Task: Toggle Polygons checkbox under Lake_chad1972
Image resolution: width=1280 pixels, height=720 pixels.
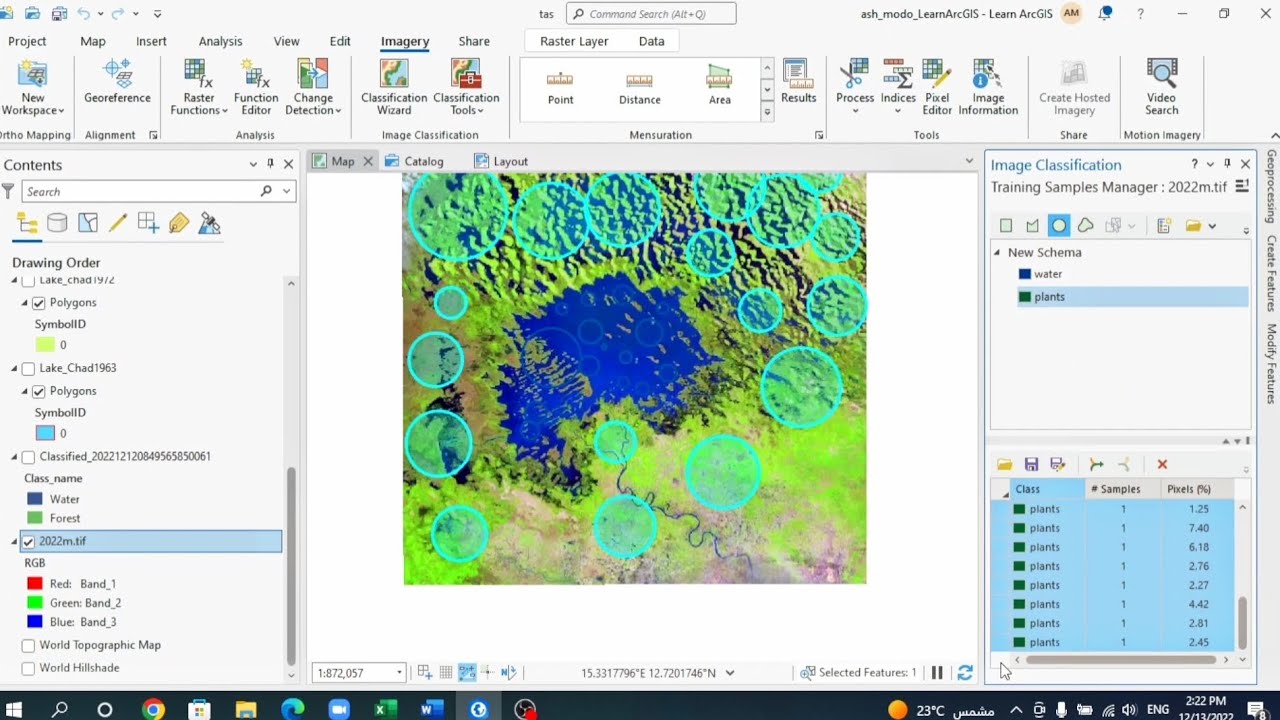Action: tap(39, 303)
